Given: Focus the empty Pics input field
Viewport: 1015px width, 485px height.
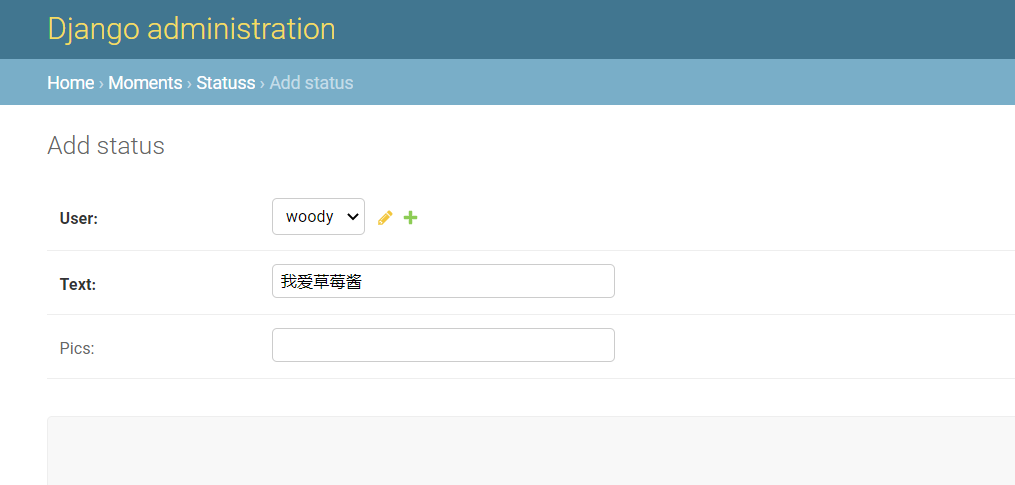Looking at the screenshot, I should click(443, 345).
